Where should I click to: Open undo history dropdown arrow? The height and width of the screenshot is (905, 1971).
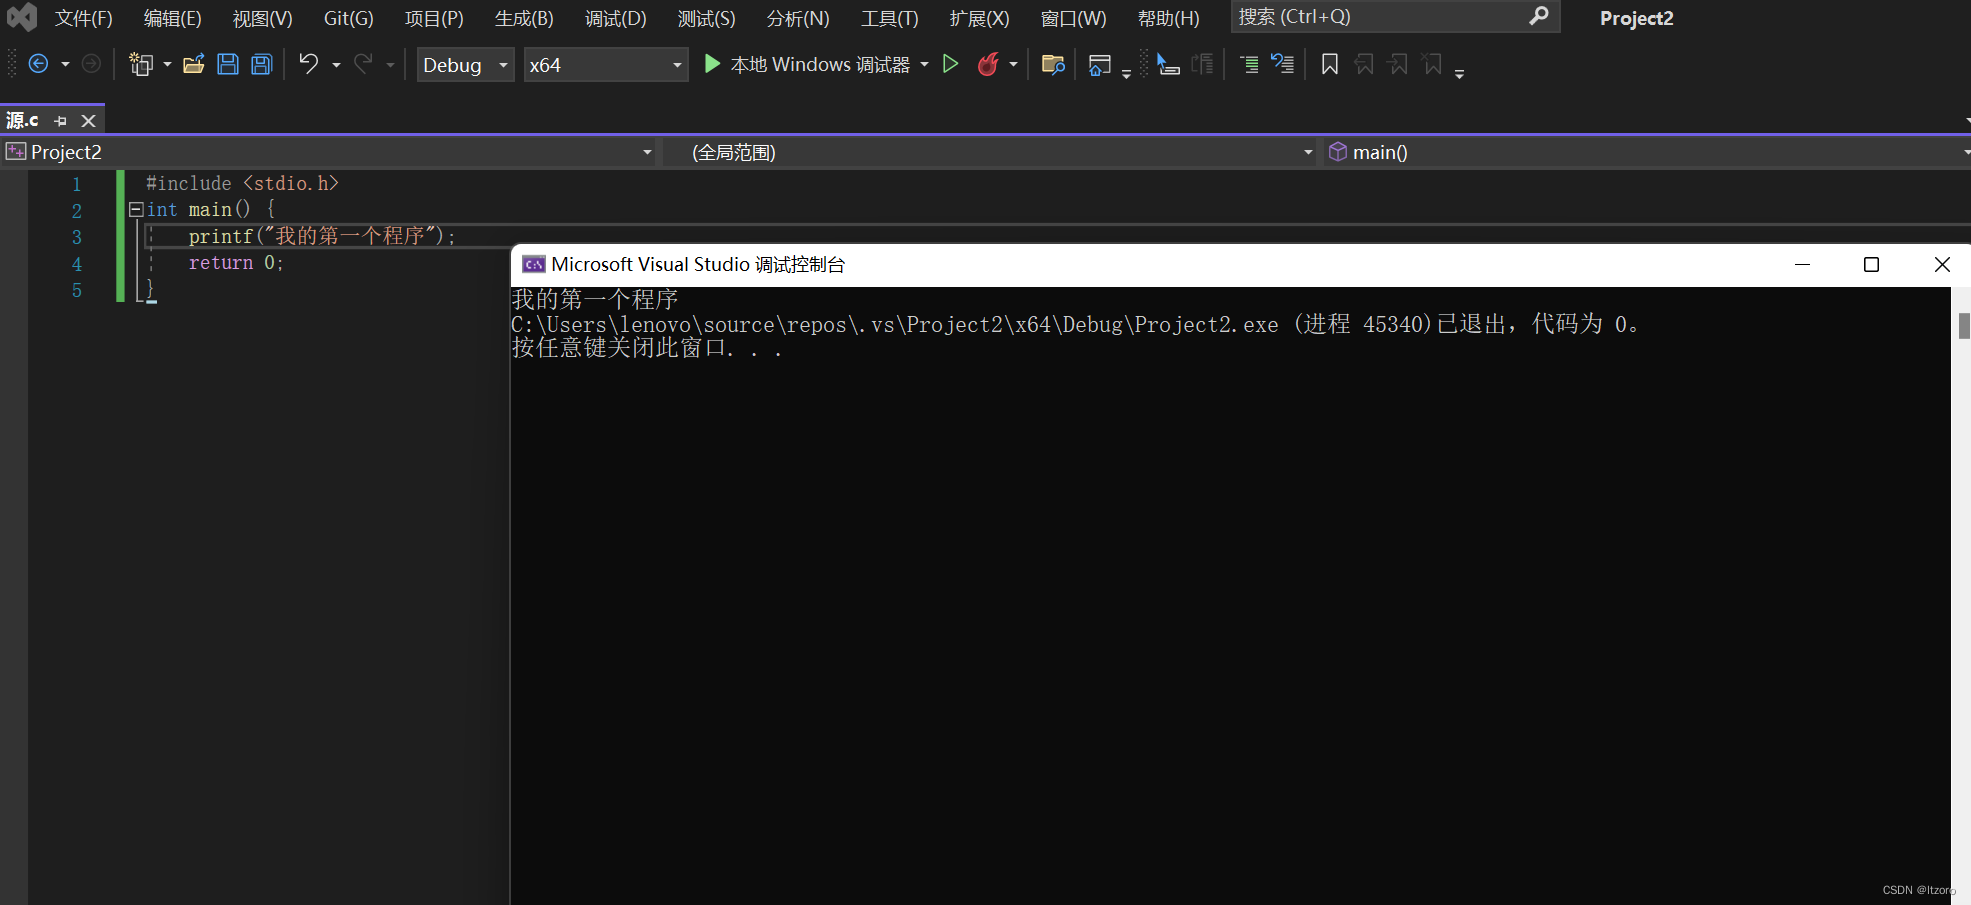tap(336, 64)
